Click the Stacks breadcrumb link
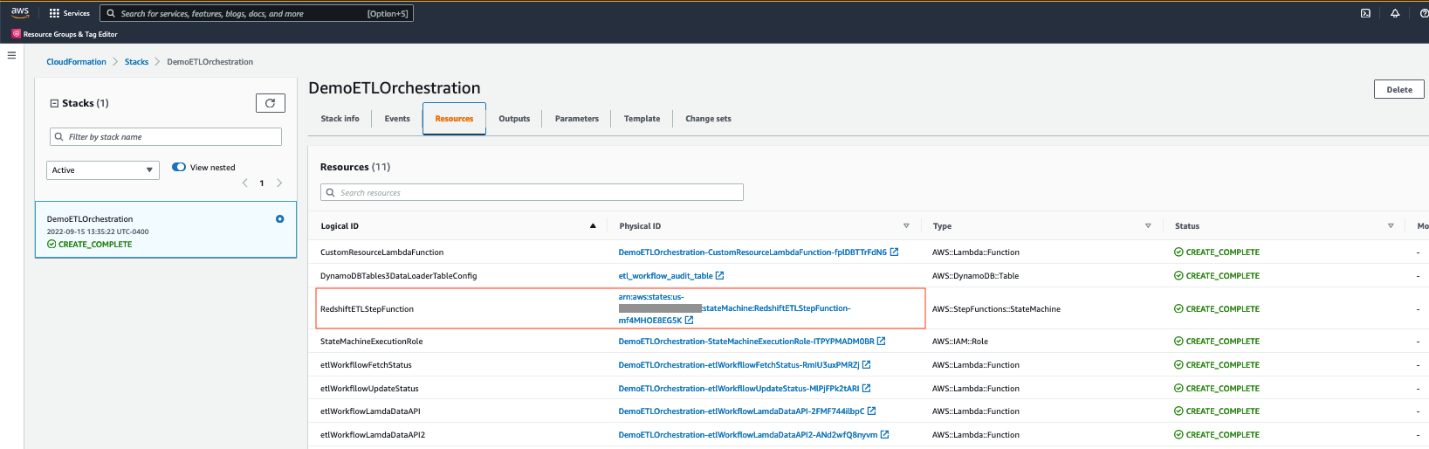The height and width of the screenshot is (449, 1429). point(137,62)
